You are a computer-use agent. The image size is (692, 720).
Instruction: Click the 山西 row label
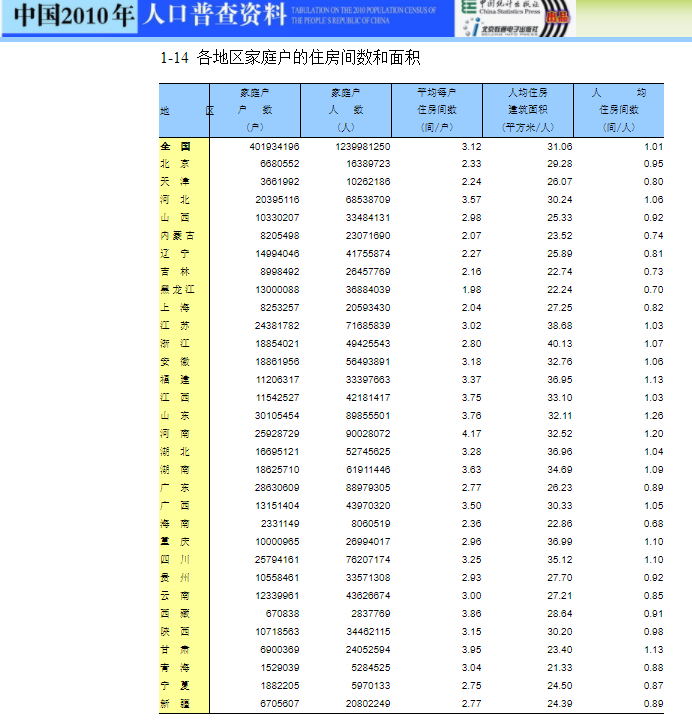(x=175, y=218)
